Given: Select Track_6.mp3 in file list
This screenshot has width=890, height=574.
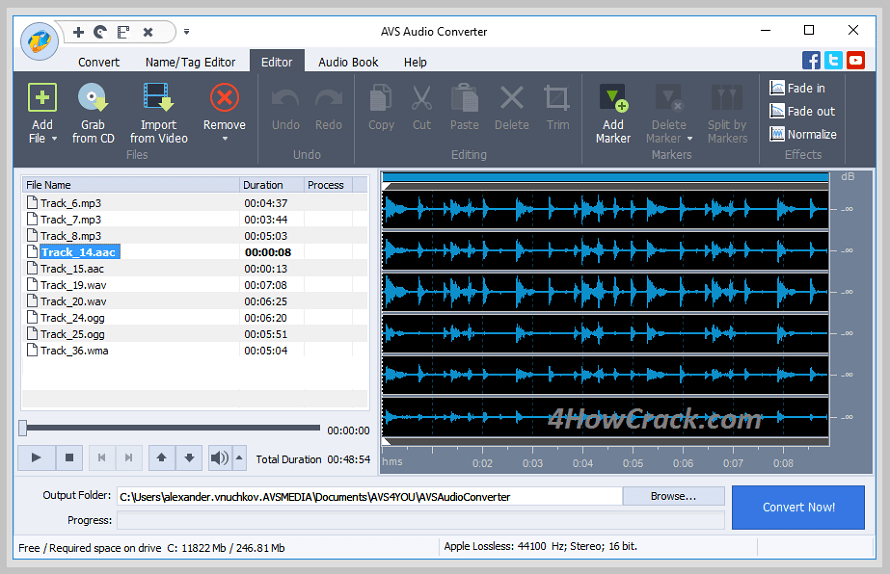Looking at the screenshot, I should tap(195, 203).
